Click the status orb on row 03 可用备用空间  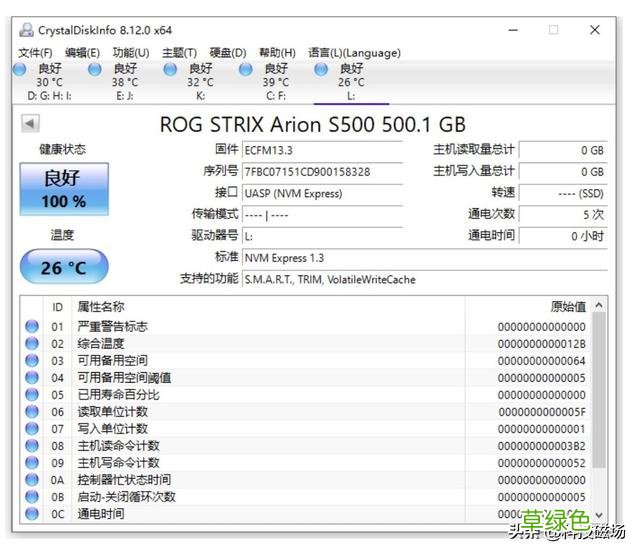click(32, 361)
